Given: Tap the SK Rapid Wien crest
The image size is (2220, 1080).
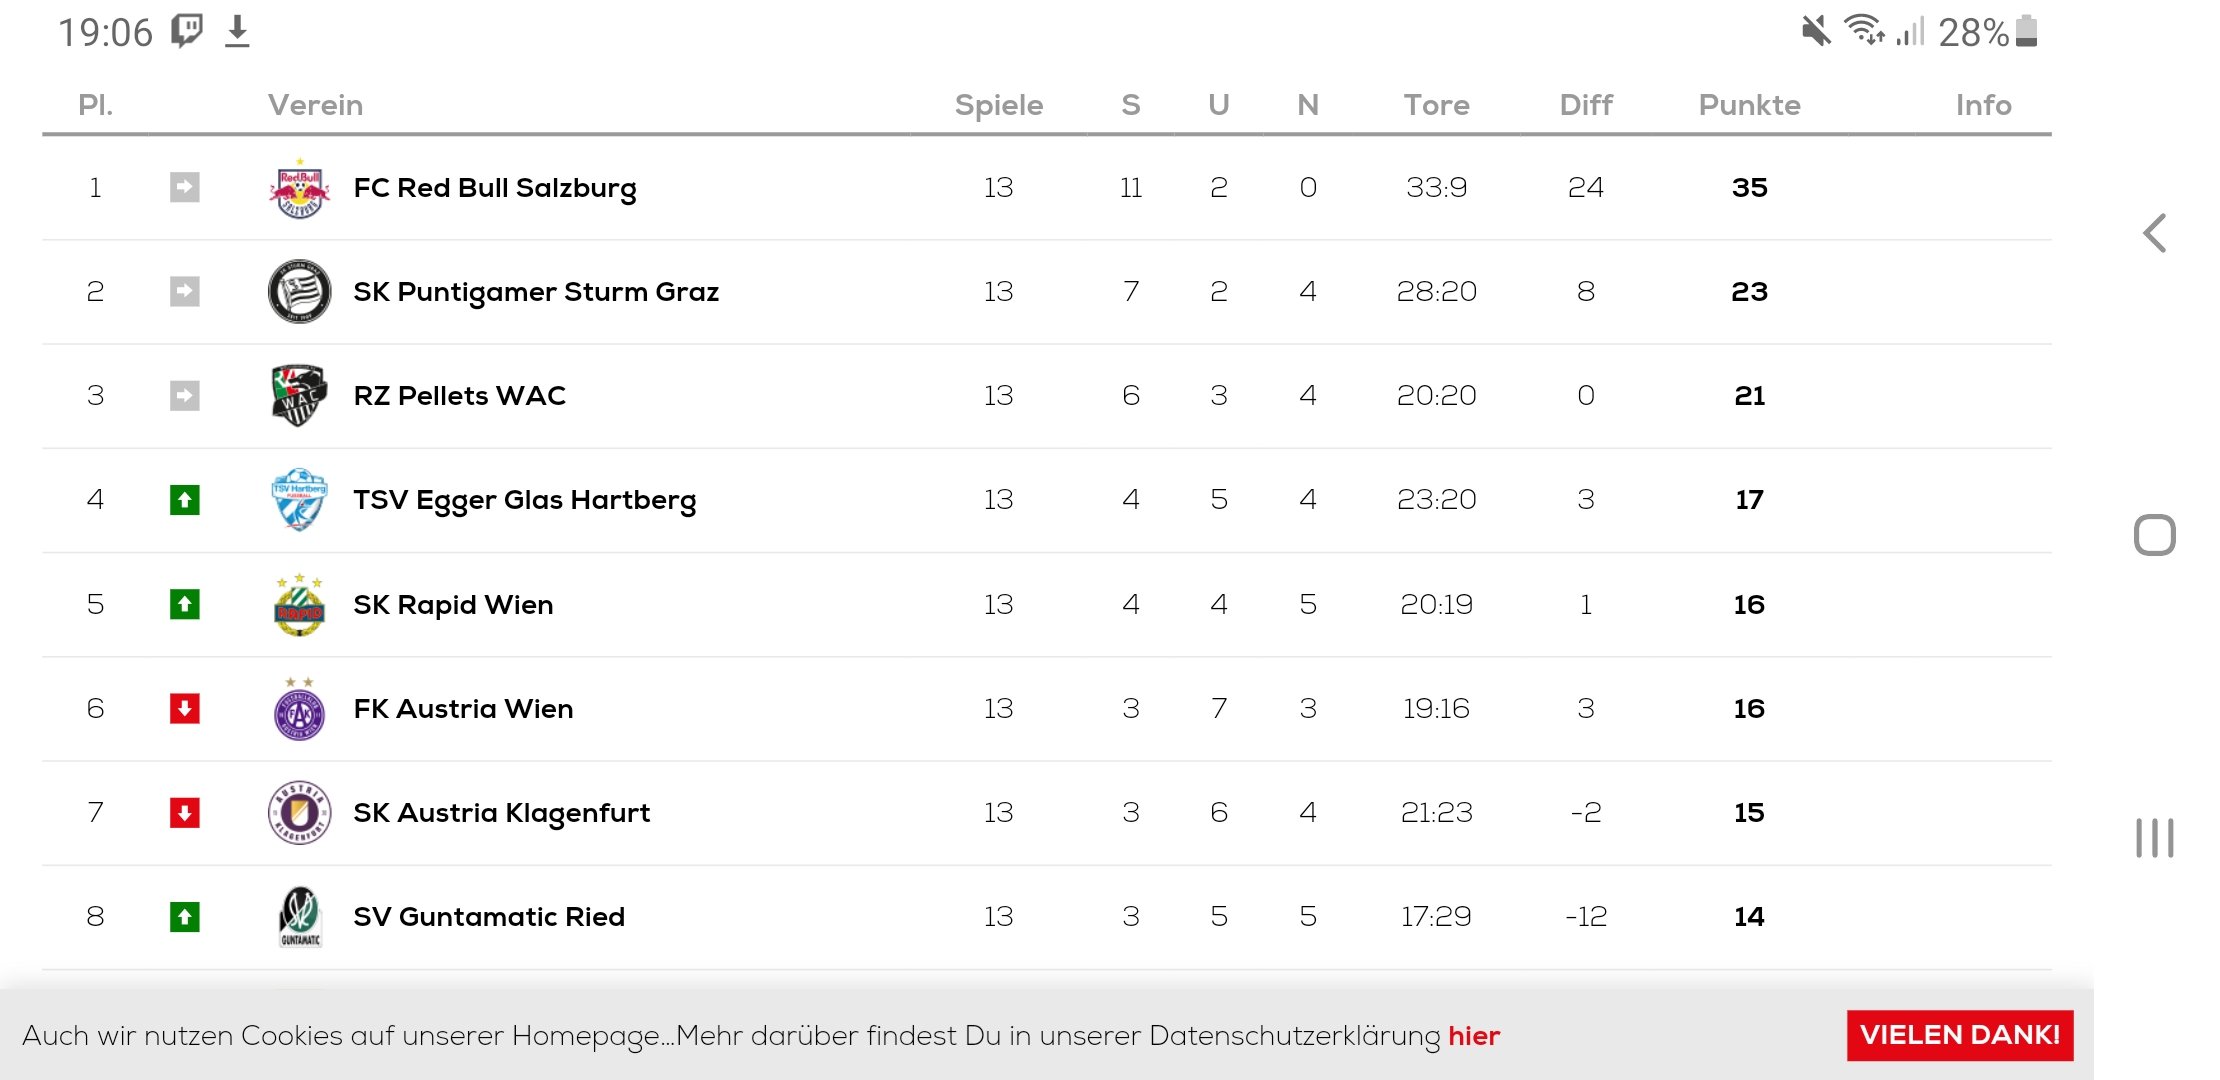Looking at the screenshot, I should click(x=299, y=605).
